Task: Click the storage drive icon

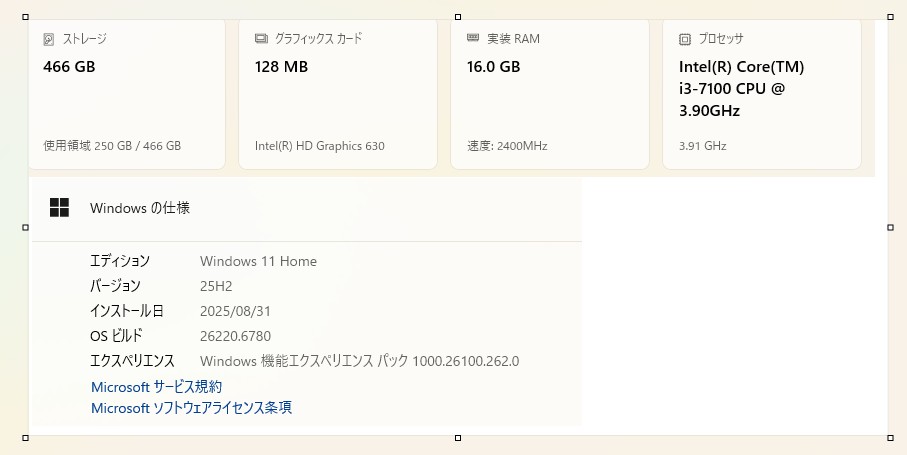Action: click(49, 39)
